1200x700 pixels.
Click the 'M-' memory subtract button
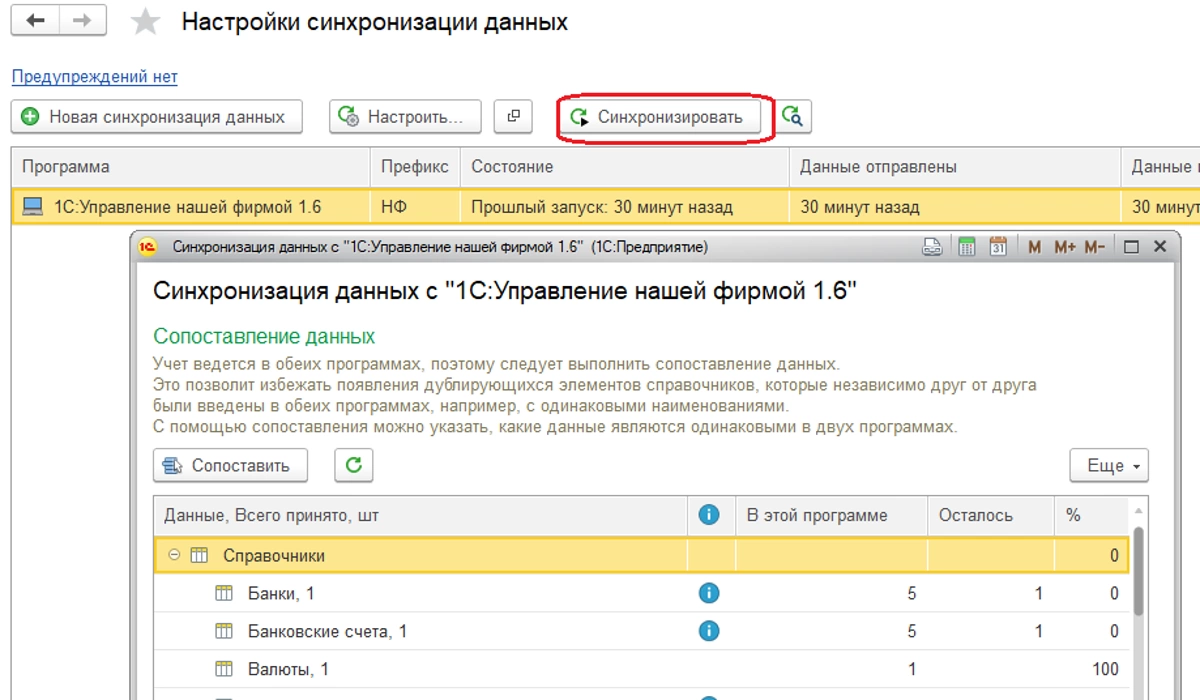[x=1095, y=246]
